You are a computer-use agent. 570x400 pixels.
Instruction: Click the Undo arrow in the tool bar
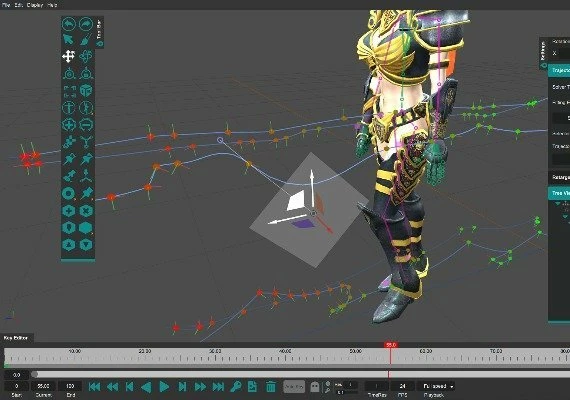pyautogui.click(x=69, y=24)
